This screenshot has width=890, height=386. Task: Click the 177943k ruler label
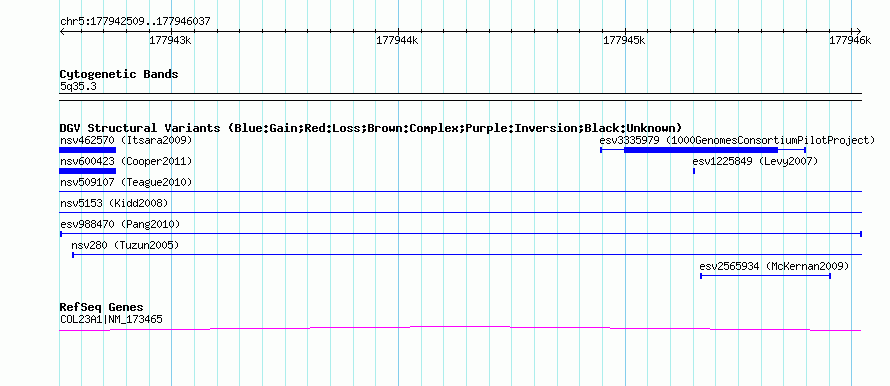[170, 40]
